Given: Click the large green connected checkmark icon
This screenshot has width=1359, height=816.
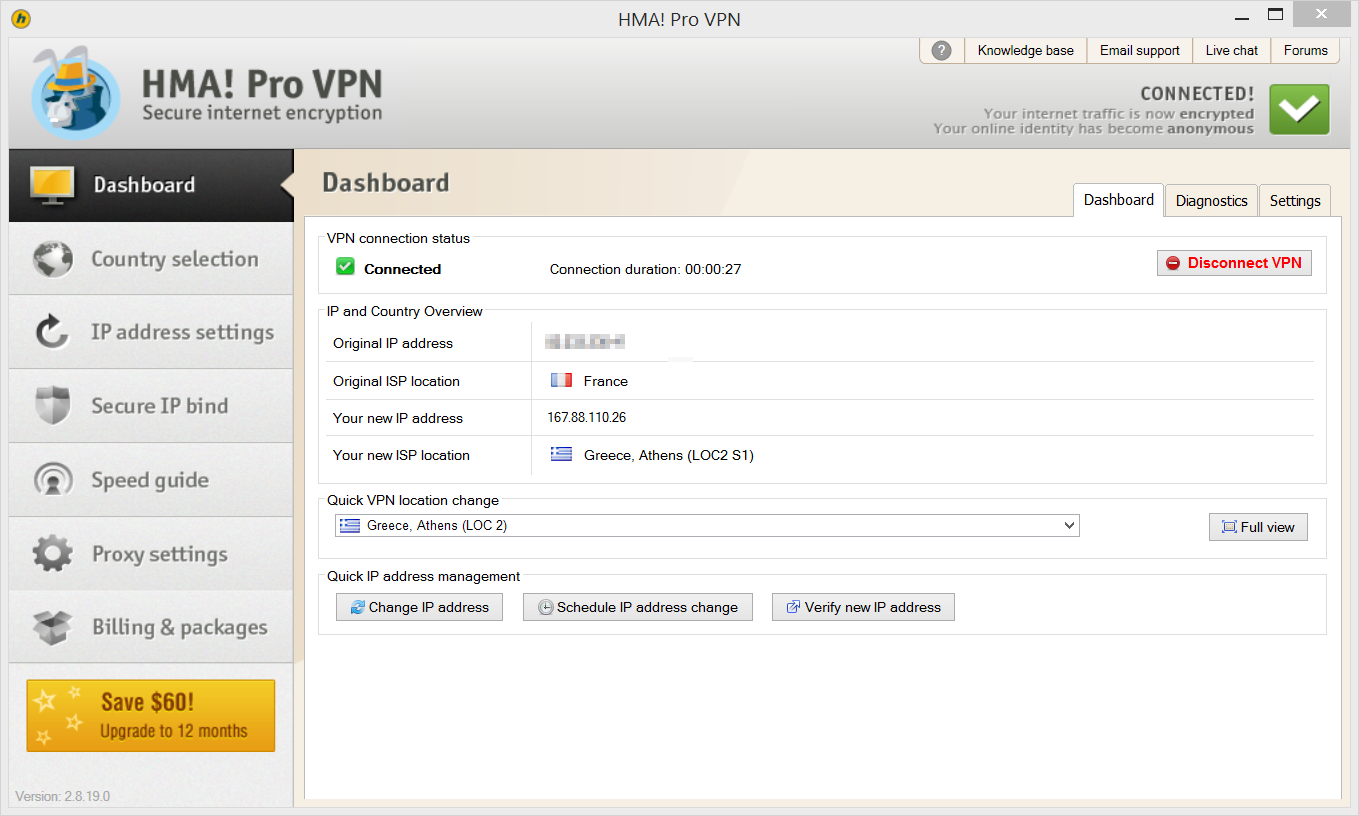Looking at the screenshot, I should point(1299,109).
